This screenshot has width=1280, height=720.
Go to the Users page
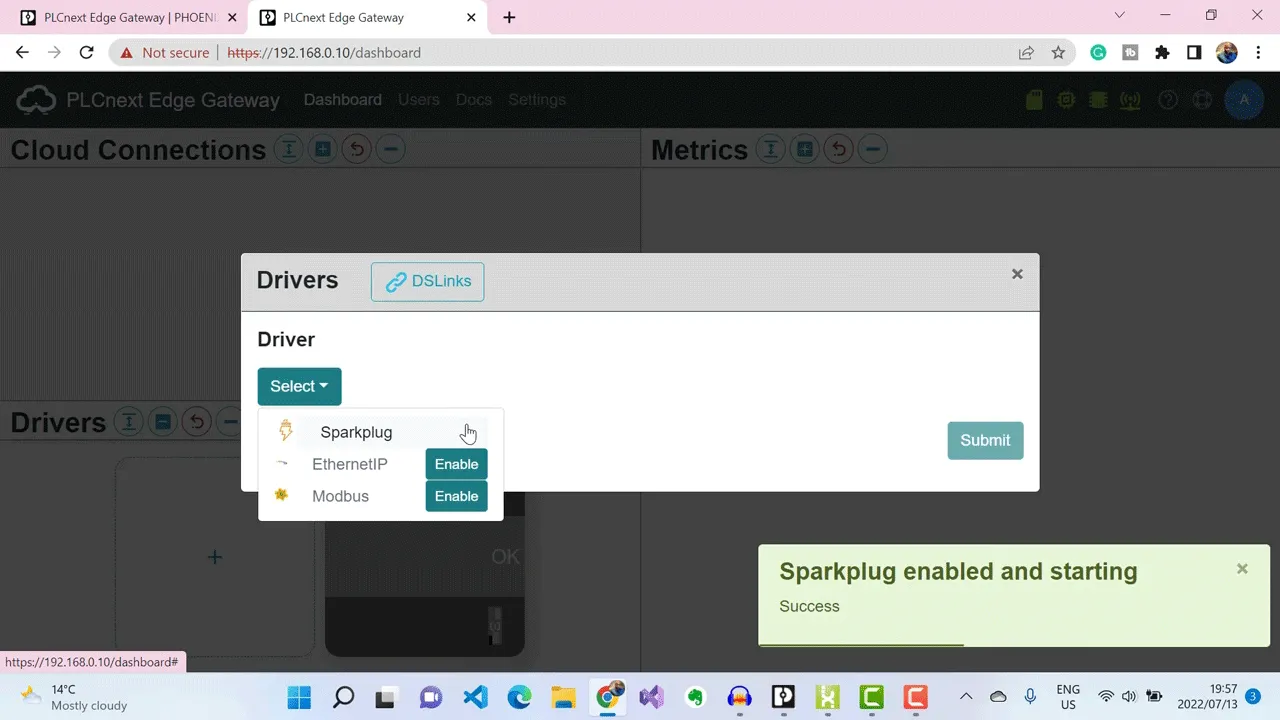tap(419, 100)
